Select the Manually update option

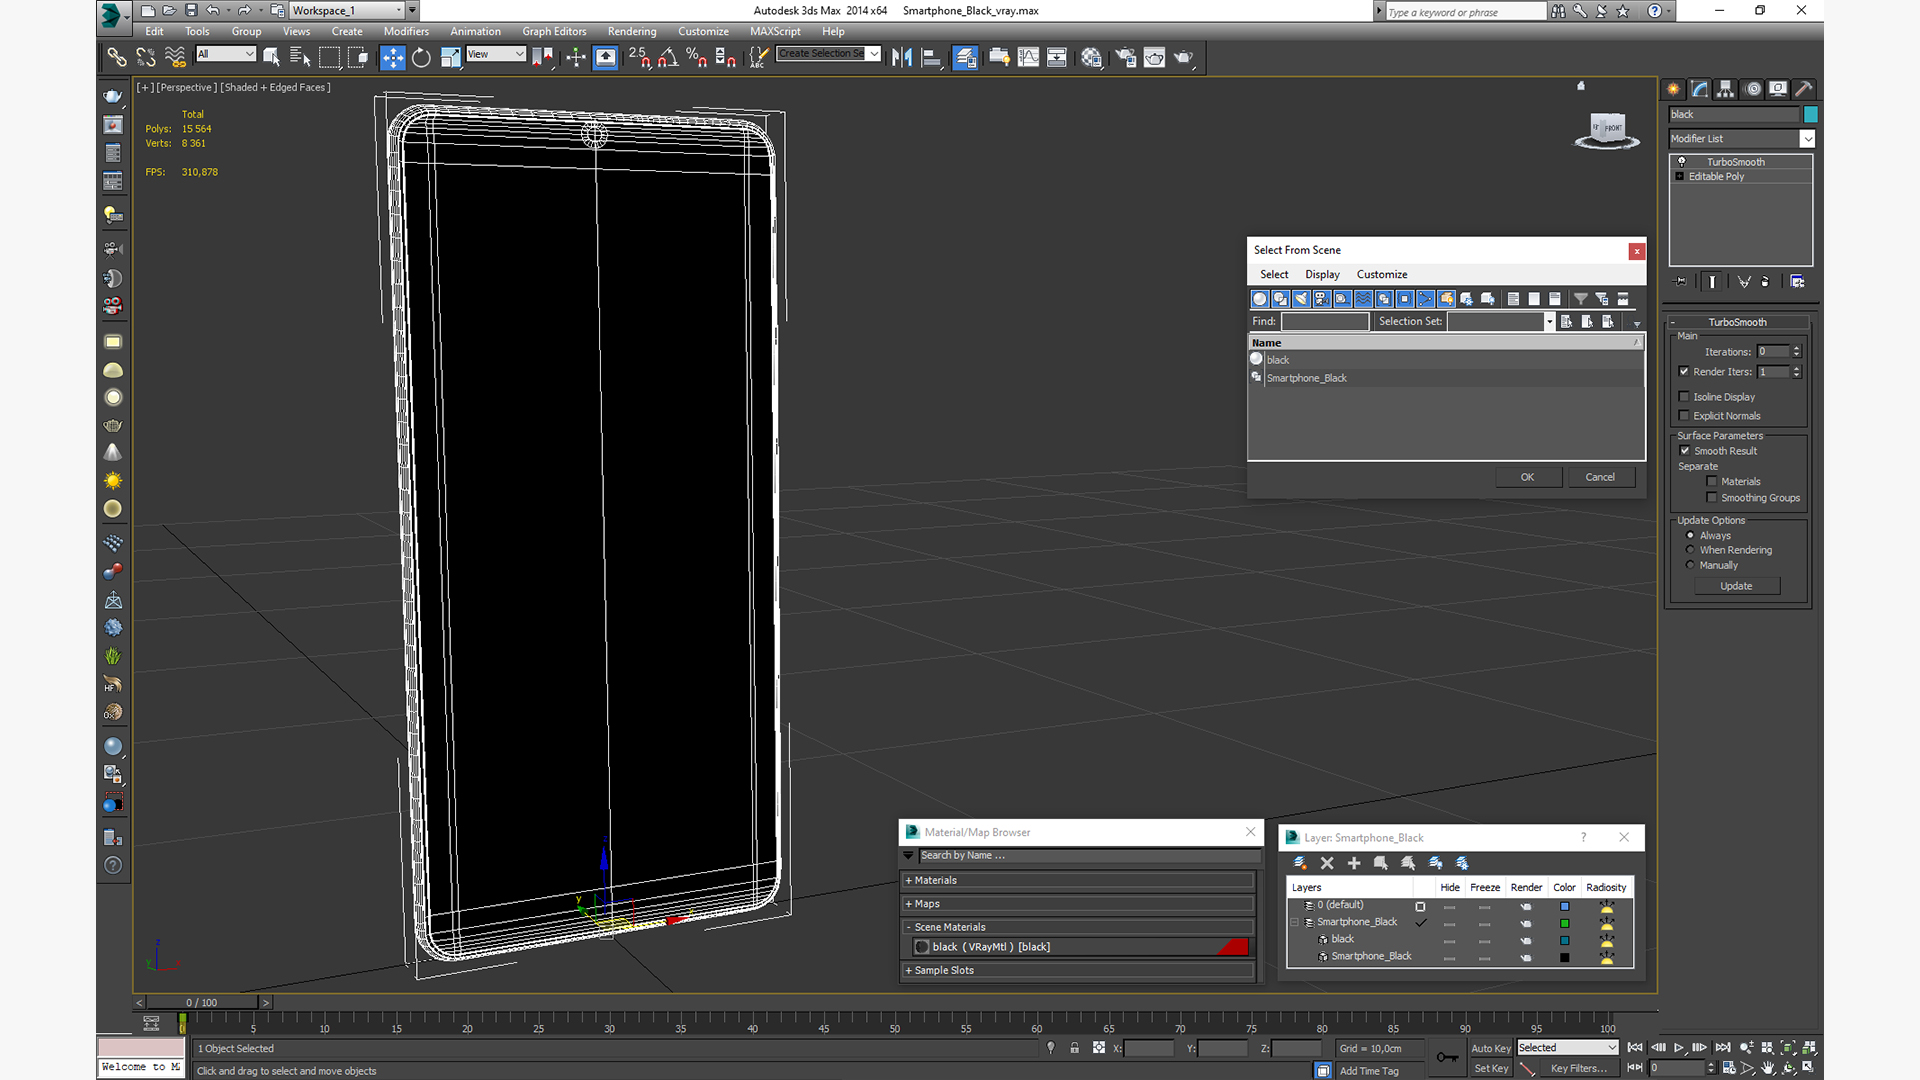1690,565
